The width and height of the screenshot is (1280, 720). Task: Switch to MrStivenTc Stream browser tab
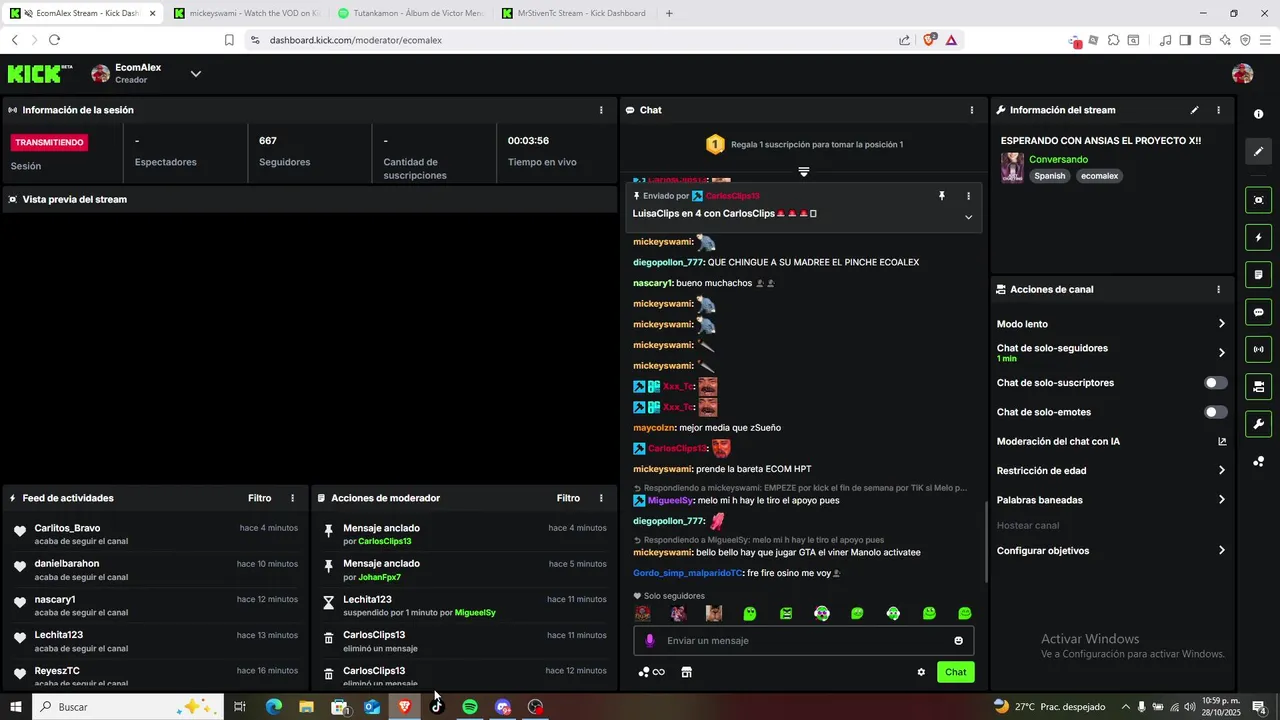(x=575, y=13)
